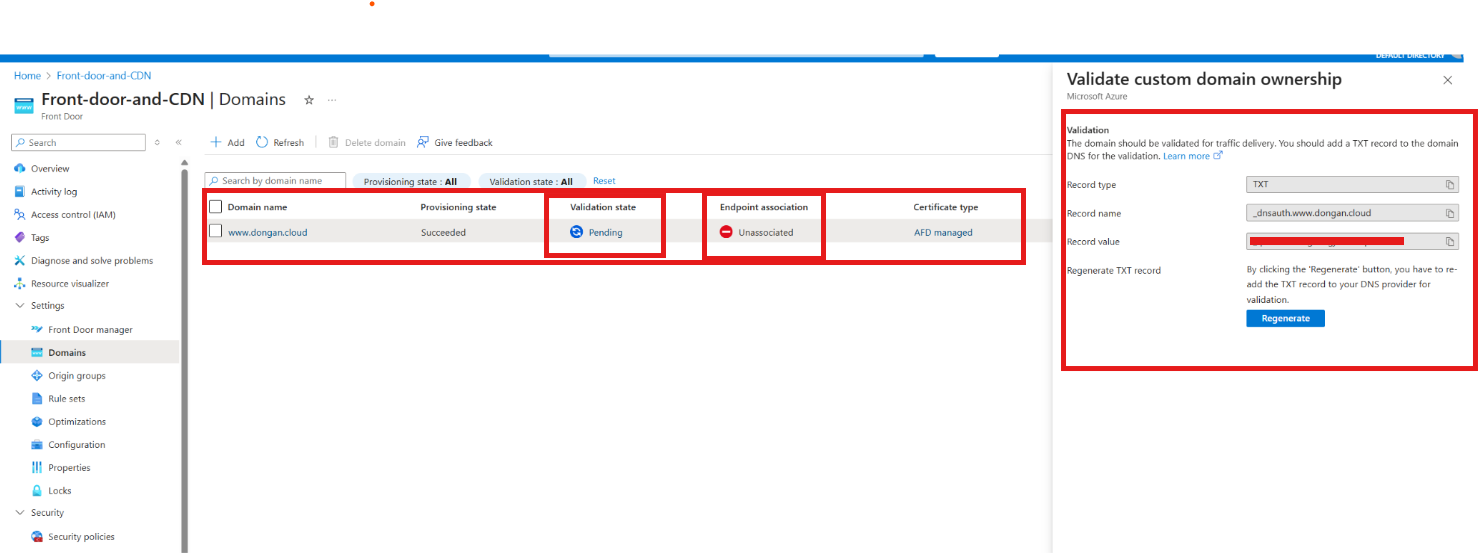Check the www.dongan.cloud row checkbox
Viewport: 1481px width, 556px height.
point(215,231)
